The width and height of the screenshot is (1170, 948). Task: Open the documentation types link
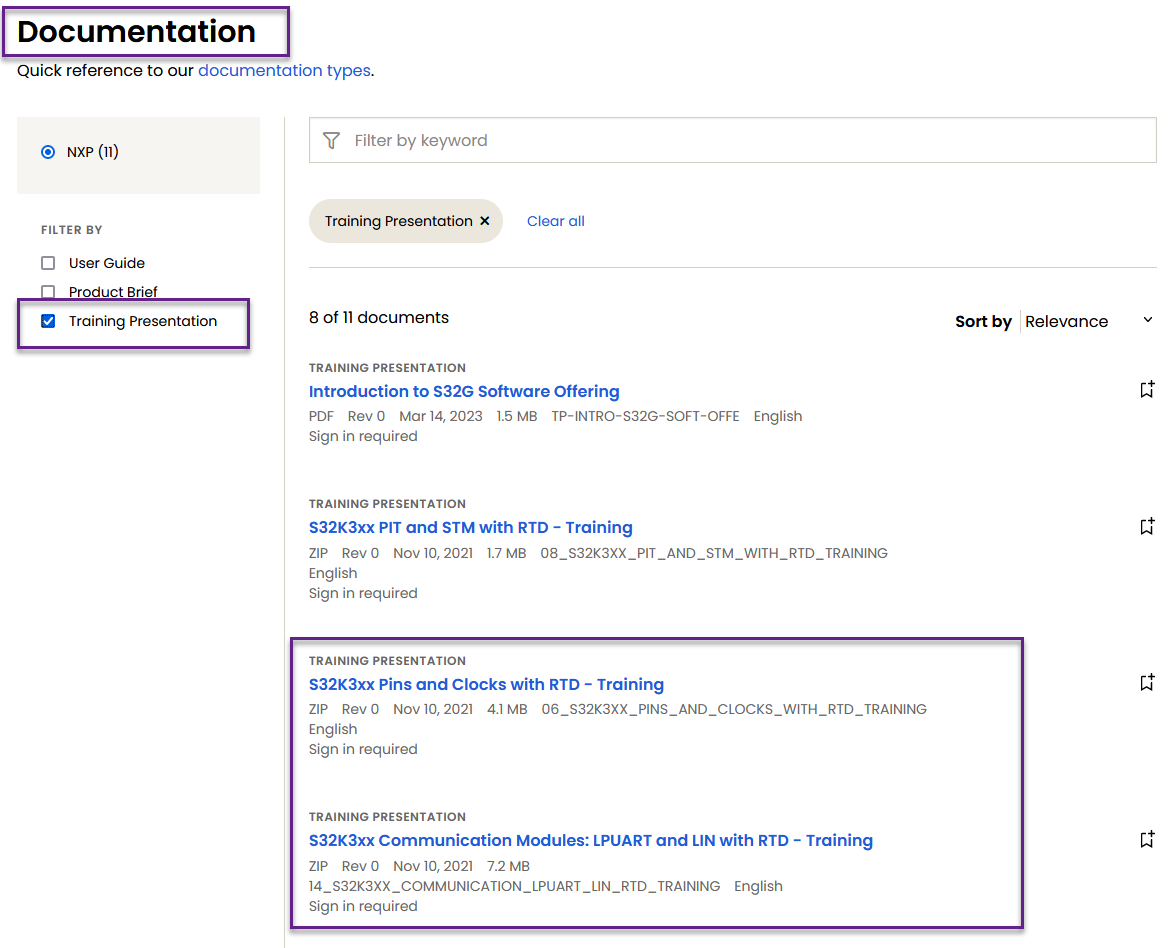[x=285, y=70]
